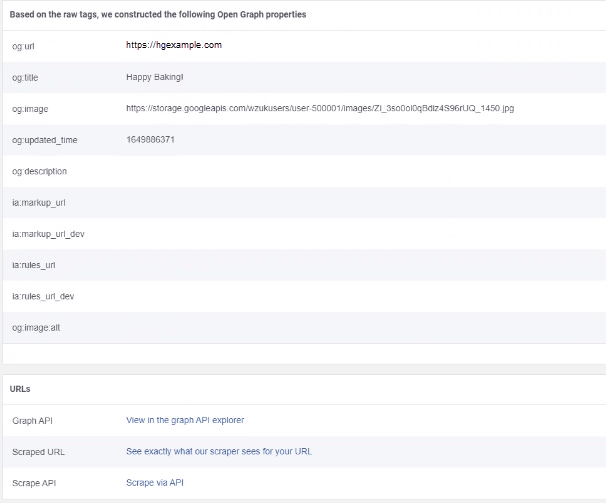The image size is (606, 503).
Task: Click the ia:markup_url property label
Action: 39,202
